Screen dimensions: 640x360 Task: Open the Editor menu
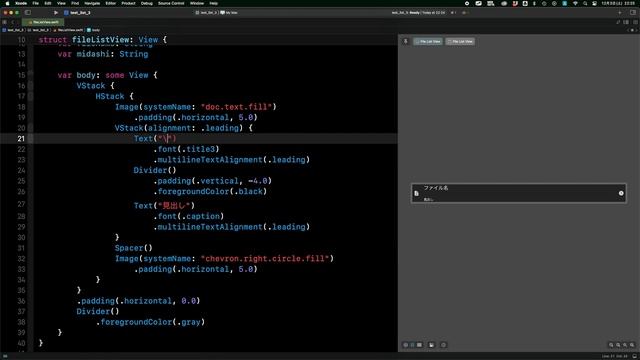point(111,3)
